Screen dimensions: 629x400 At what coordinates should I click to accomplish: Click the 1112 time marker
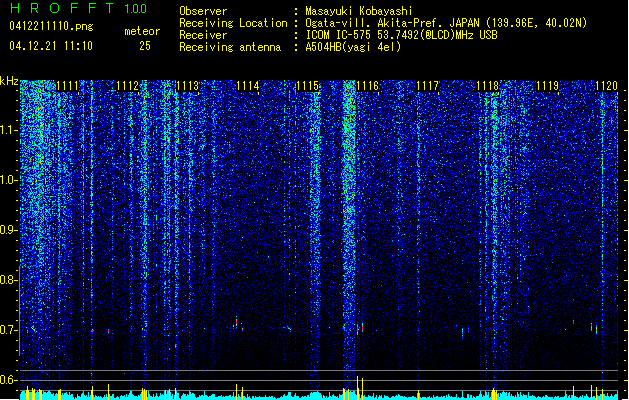click(128, 86)
